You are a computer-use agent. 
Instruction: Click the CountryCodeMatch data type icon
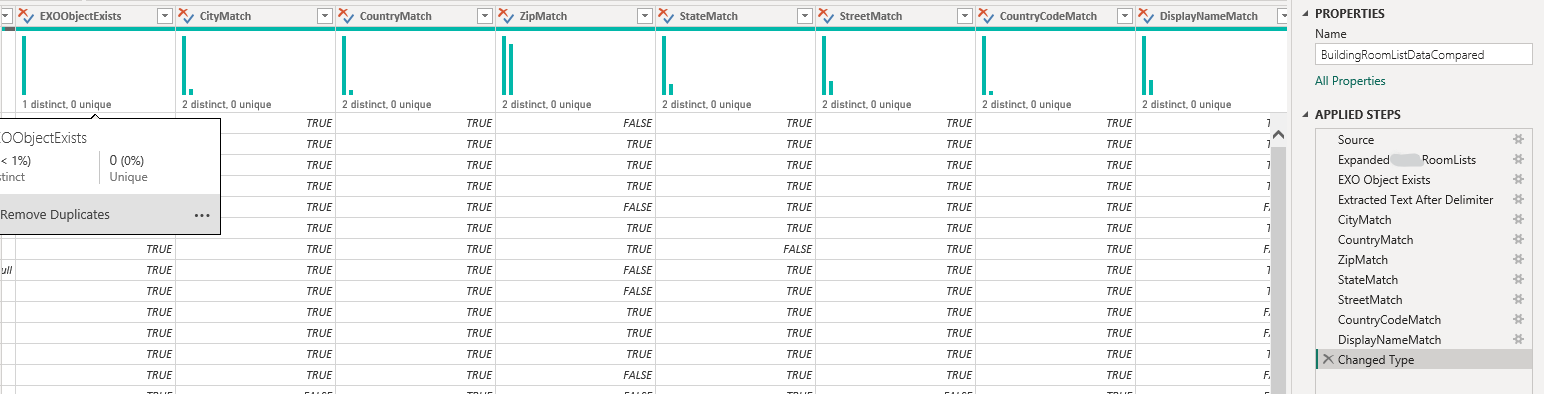[986, 16]
